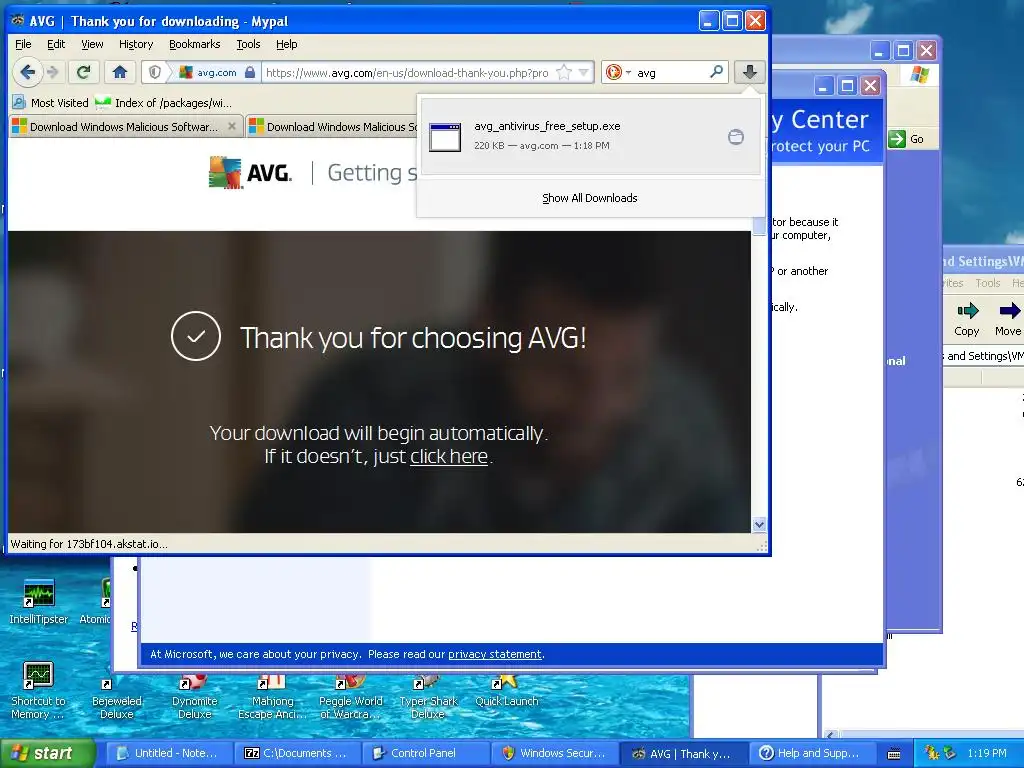
Task: Click the URL address field
Action: (x=407, y=72)
